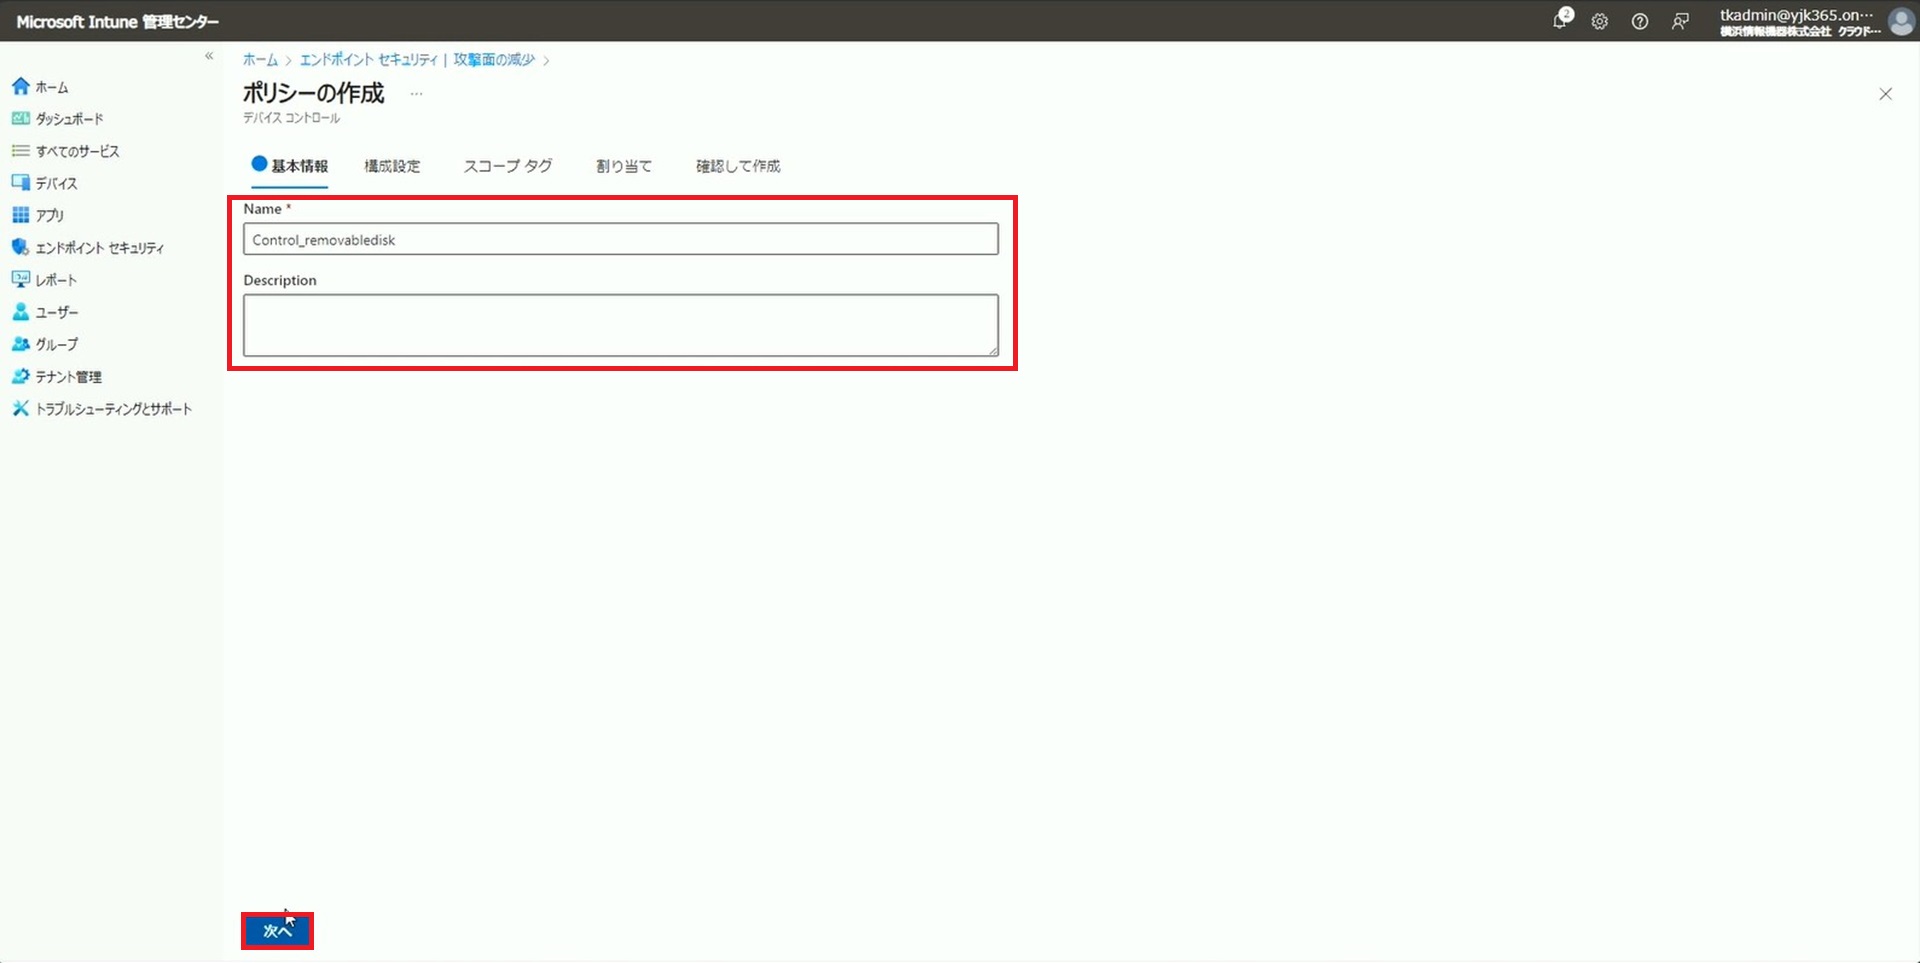The width and height of the screenshot is (1920, 963).
Task: Open the Users icon in sidebar
Action: [x=20, y=312]
